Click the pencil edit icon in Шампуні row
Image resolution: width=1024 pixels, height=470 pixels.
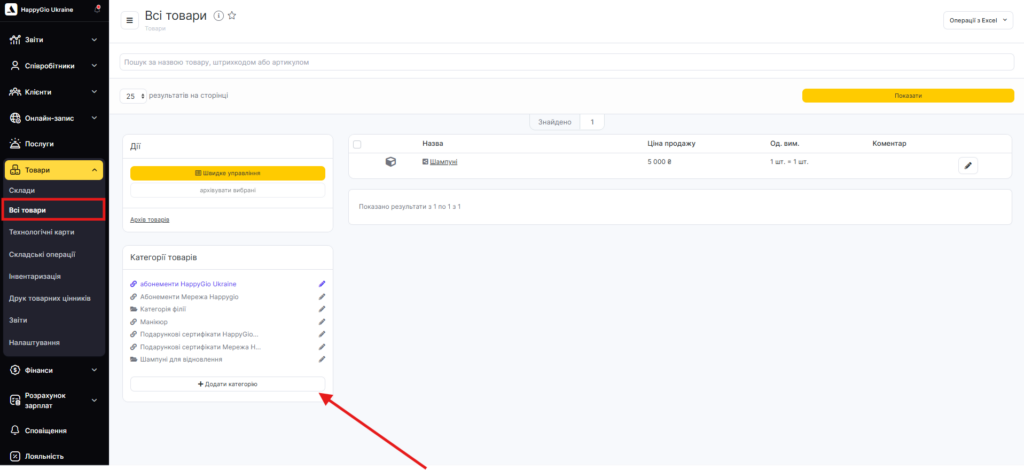[x=967, y=165]
